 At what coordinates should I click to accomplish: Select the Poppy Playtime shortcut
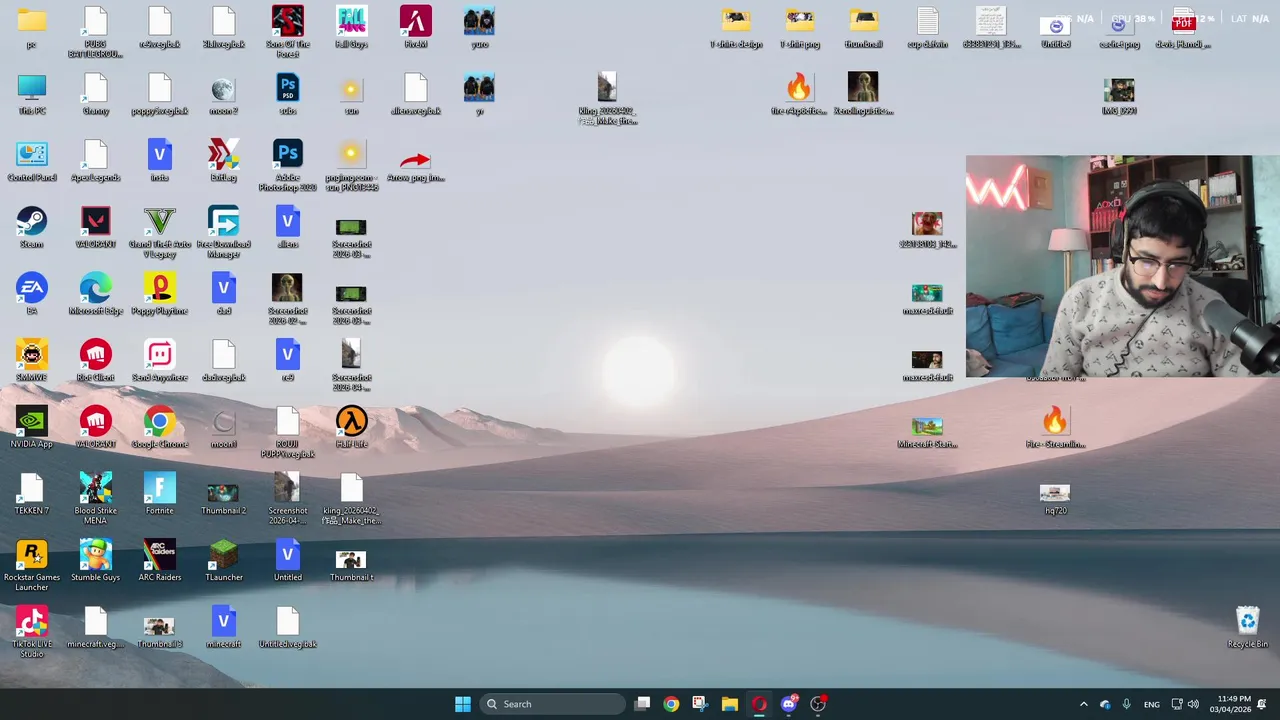click(160, 295)
